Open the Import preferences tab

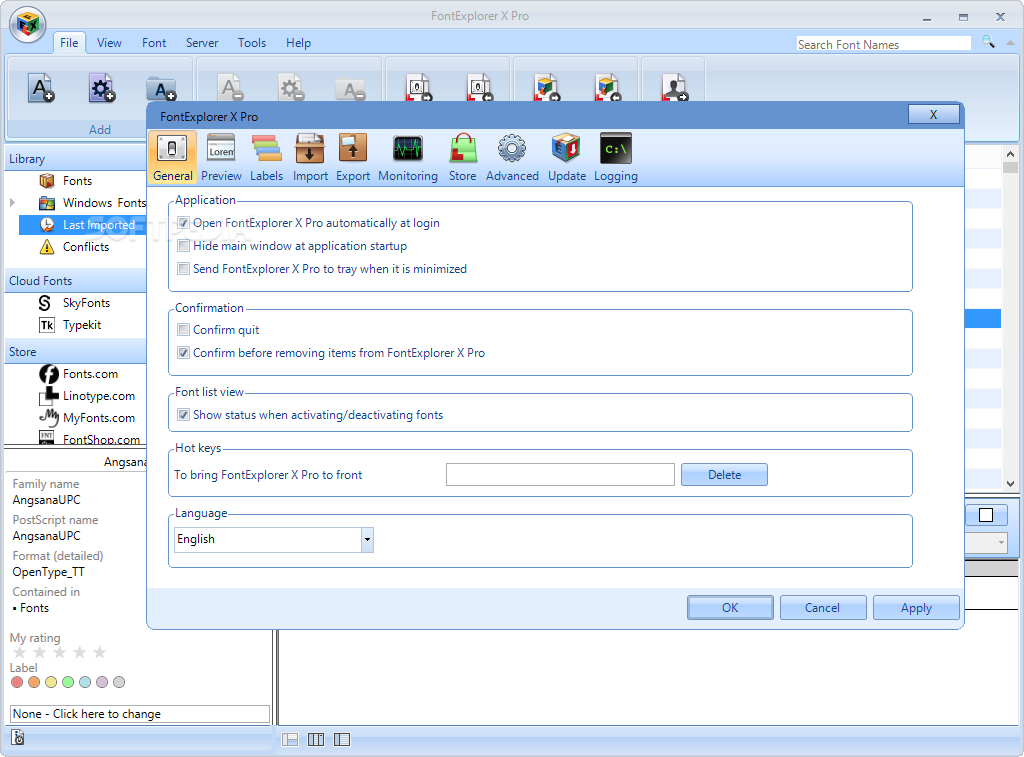point(310,157)
